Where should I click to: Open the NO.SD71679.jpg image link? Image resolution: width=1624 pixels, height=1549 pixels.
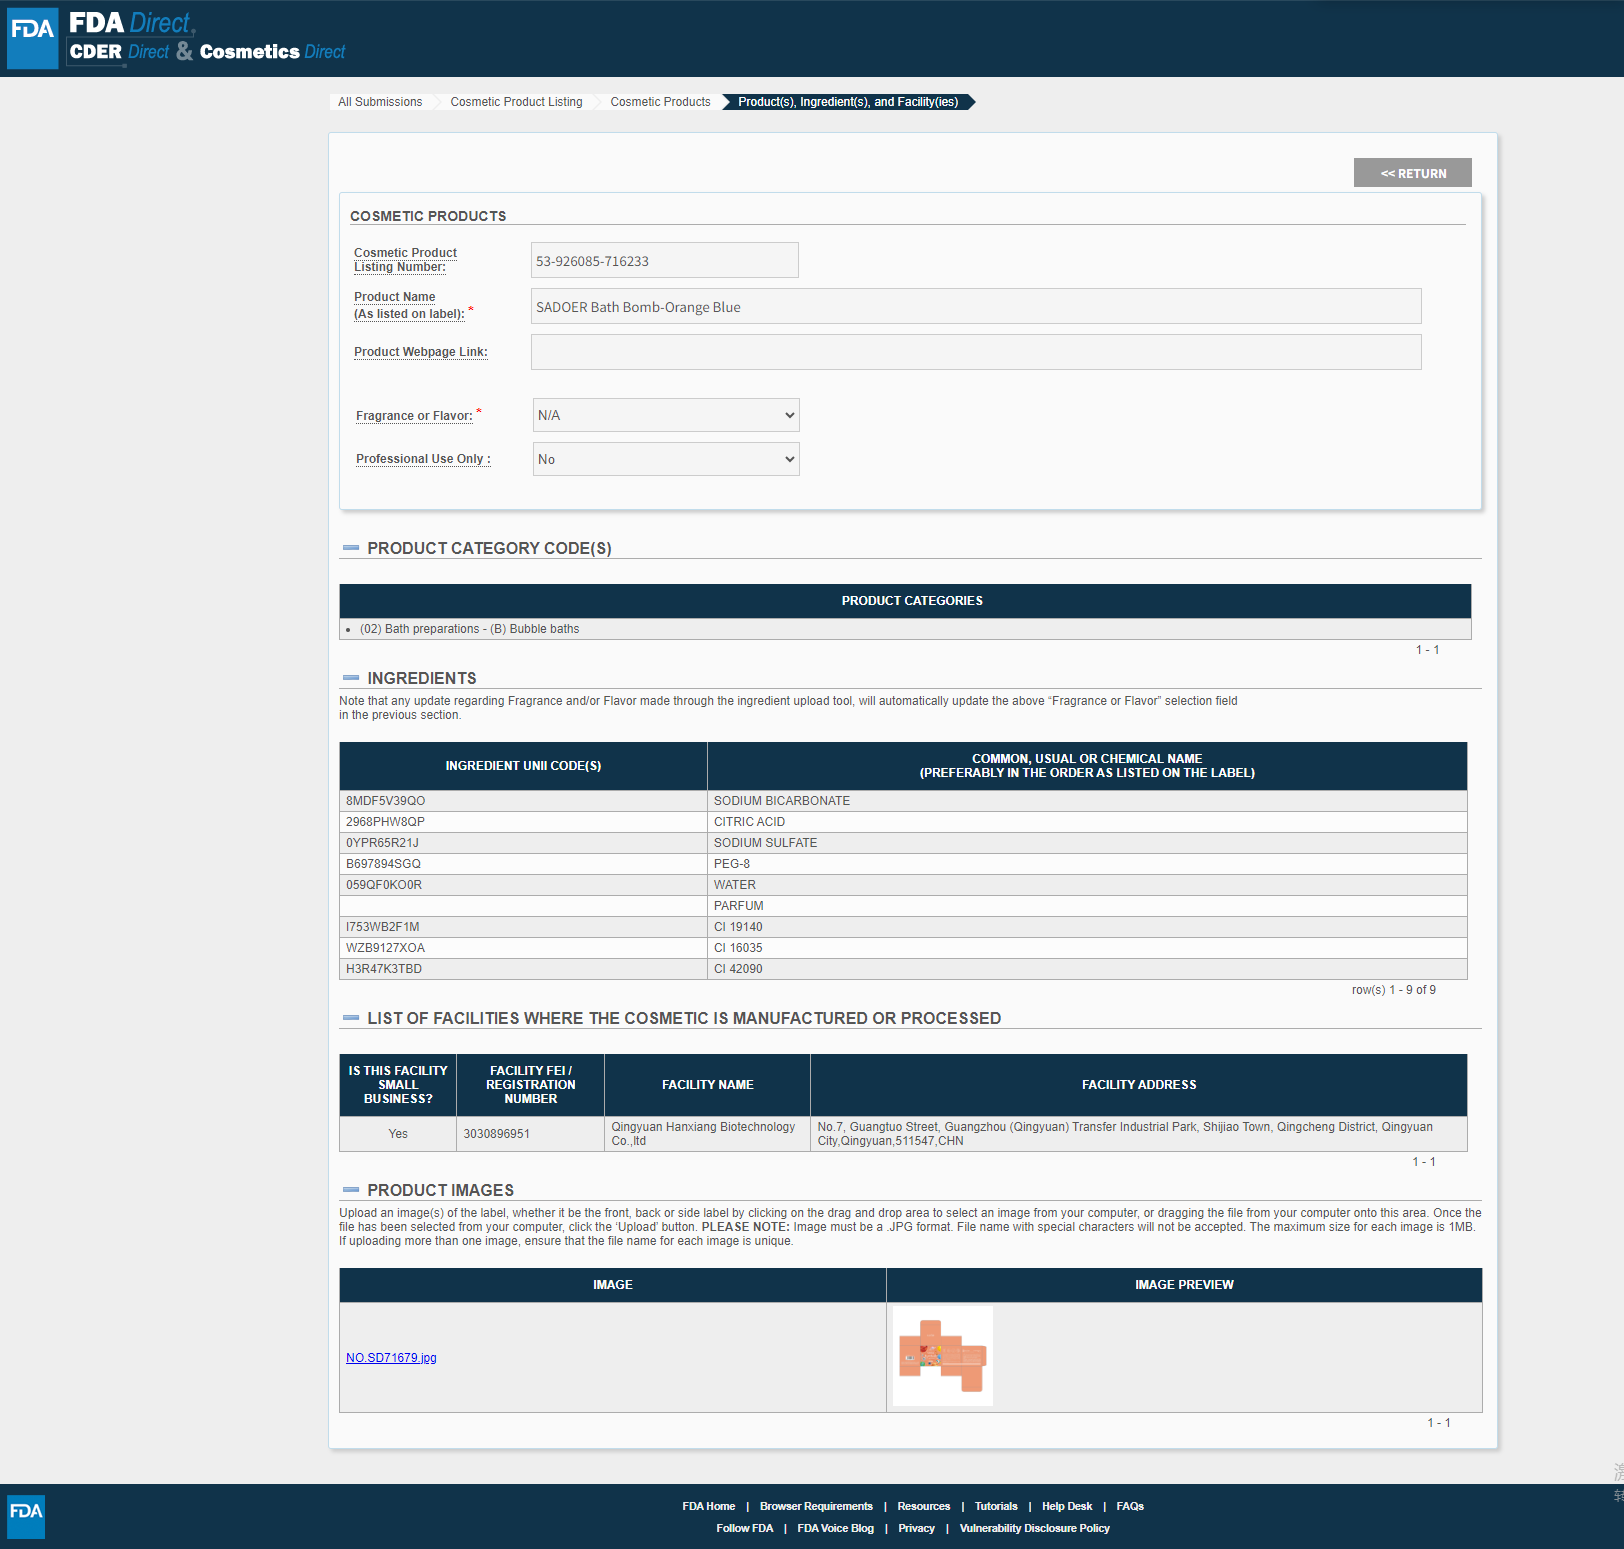tap(391, 1358)
